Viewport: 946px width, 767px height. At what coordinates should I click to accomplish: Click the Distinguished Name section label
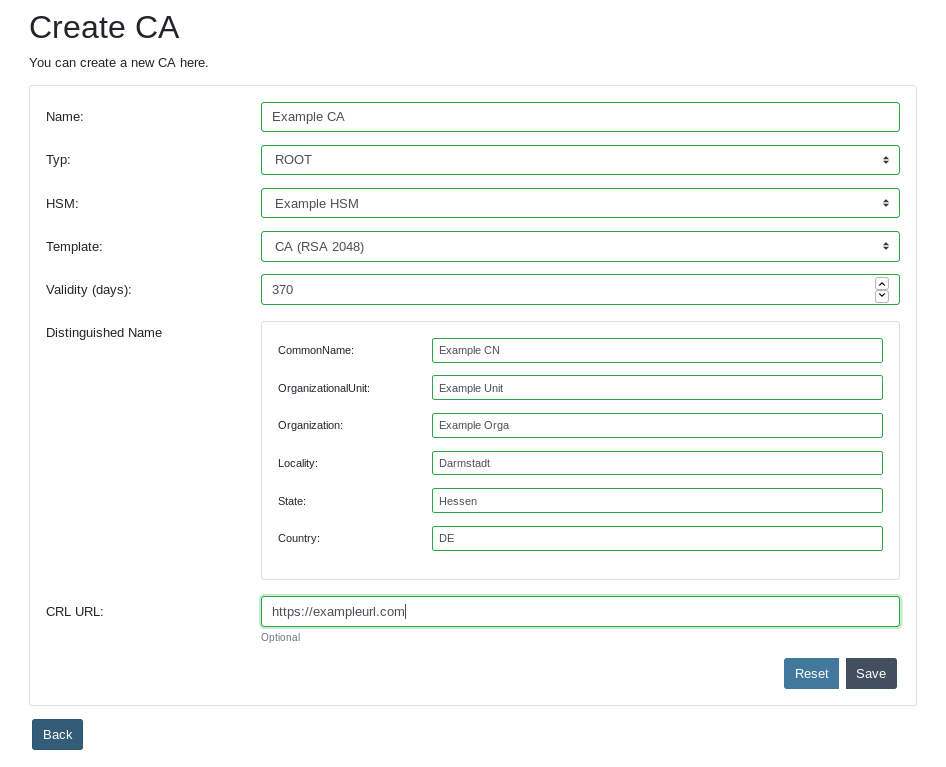point(103,333)
